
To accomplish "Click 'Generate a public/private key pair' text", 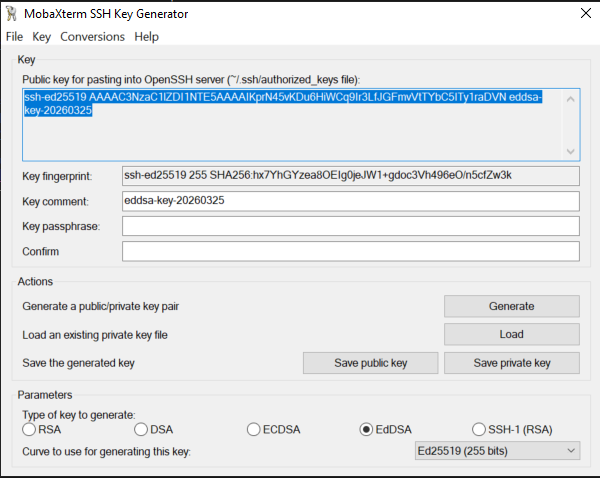I will click(101, 307).
